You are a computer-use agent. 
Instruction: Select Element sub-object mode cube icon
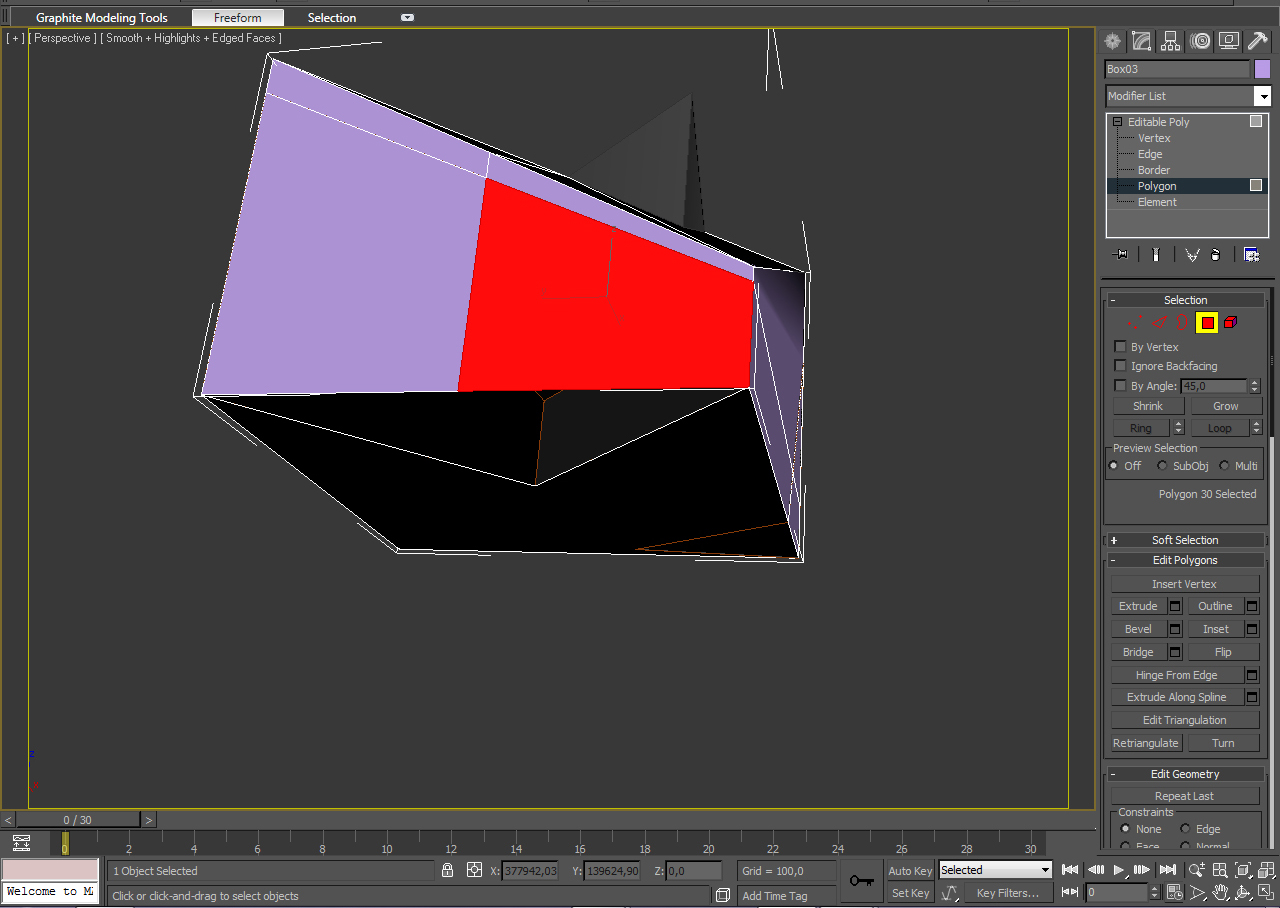pyautogui.click(x=1230, y=322)
